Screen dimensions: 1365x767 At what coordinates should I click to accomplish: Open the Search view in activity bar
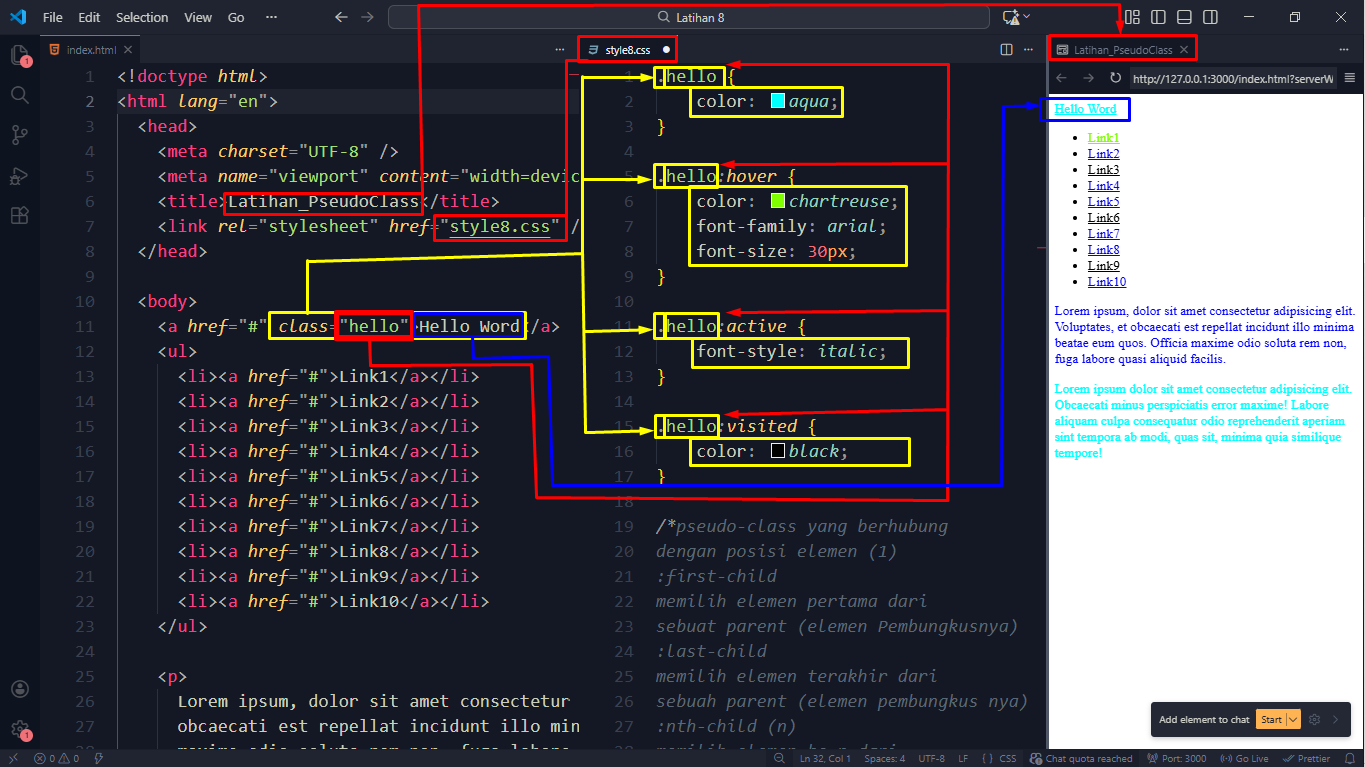pos(19,94)
